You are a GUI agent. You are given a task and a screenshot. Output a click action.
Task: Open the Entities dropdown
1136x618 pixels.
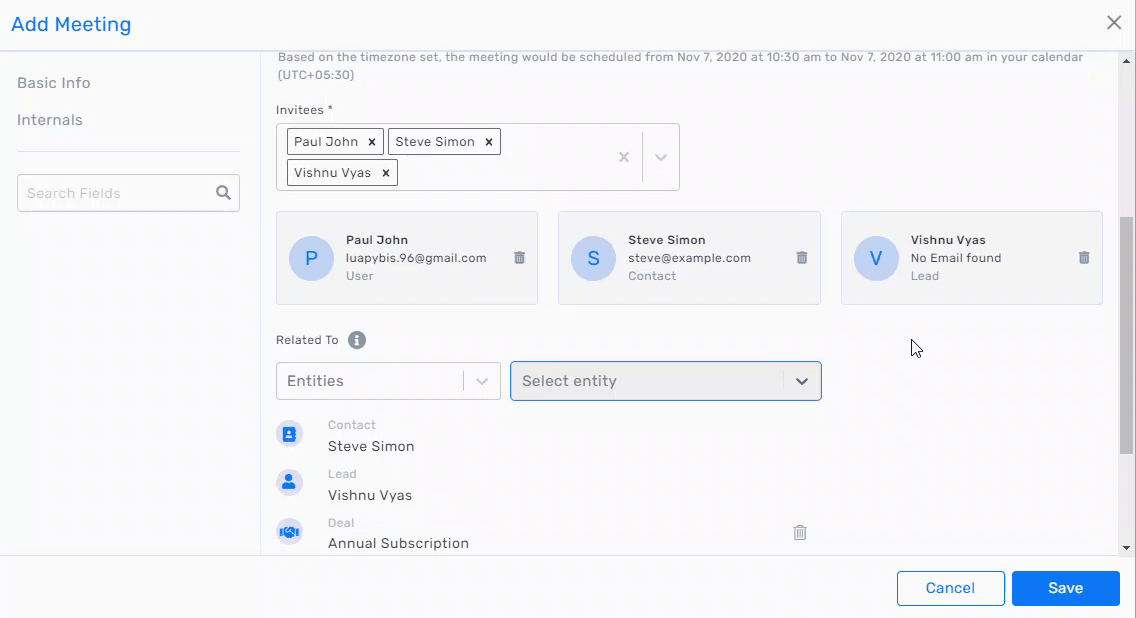point(388,381)
